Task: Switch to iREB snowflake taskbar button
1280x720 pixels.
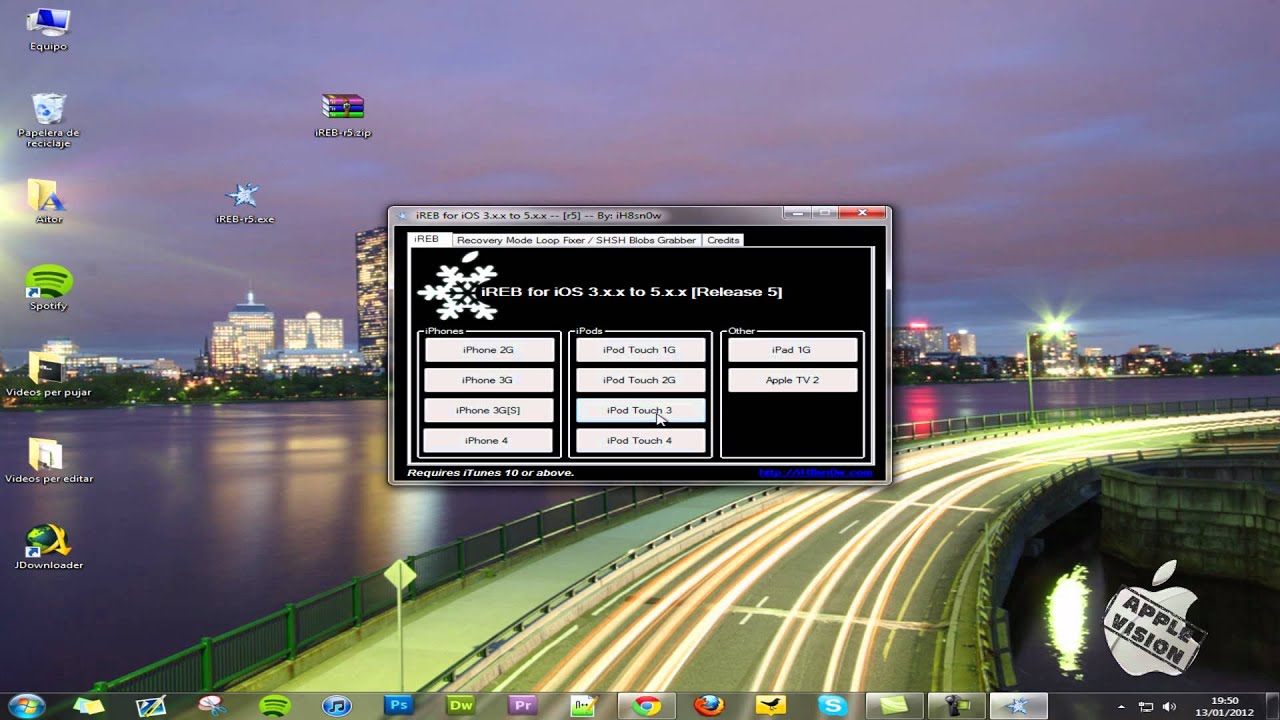Action: tap(1019, 705)
